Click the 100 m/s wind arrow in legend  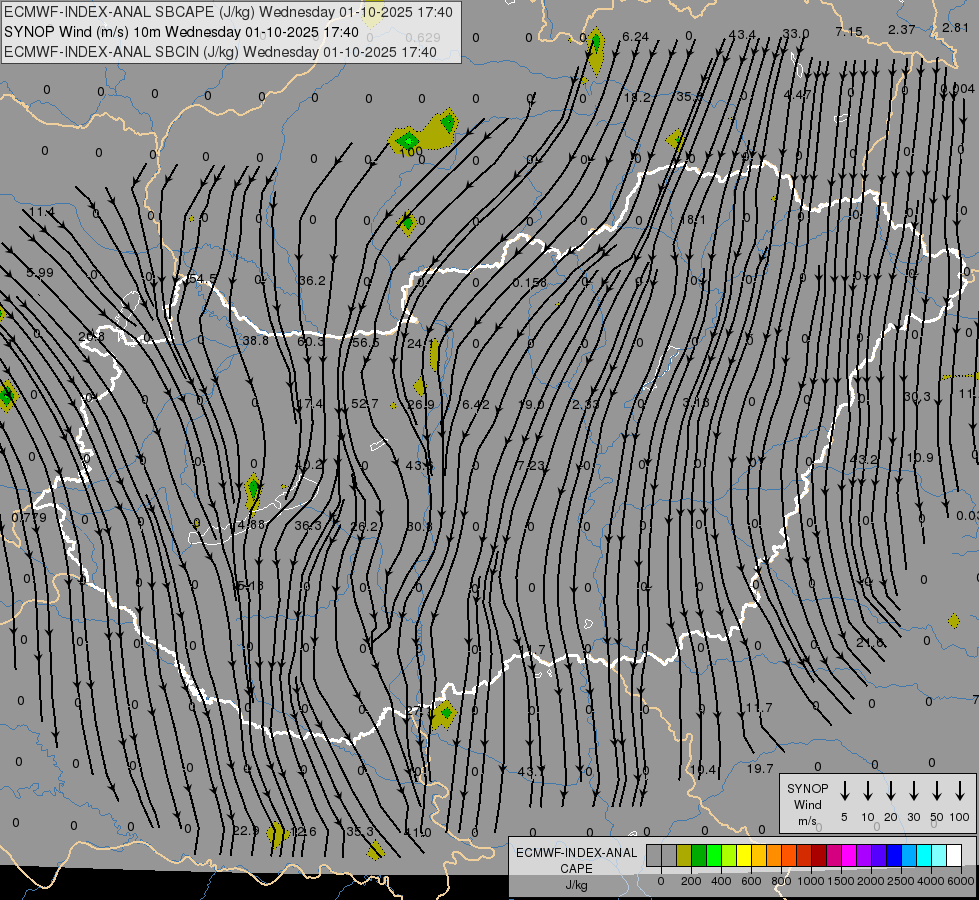coord(960,790)
